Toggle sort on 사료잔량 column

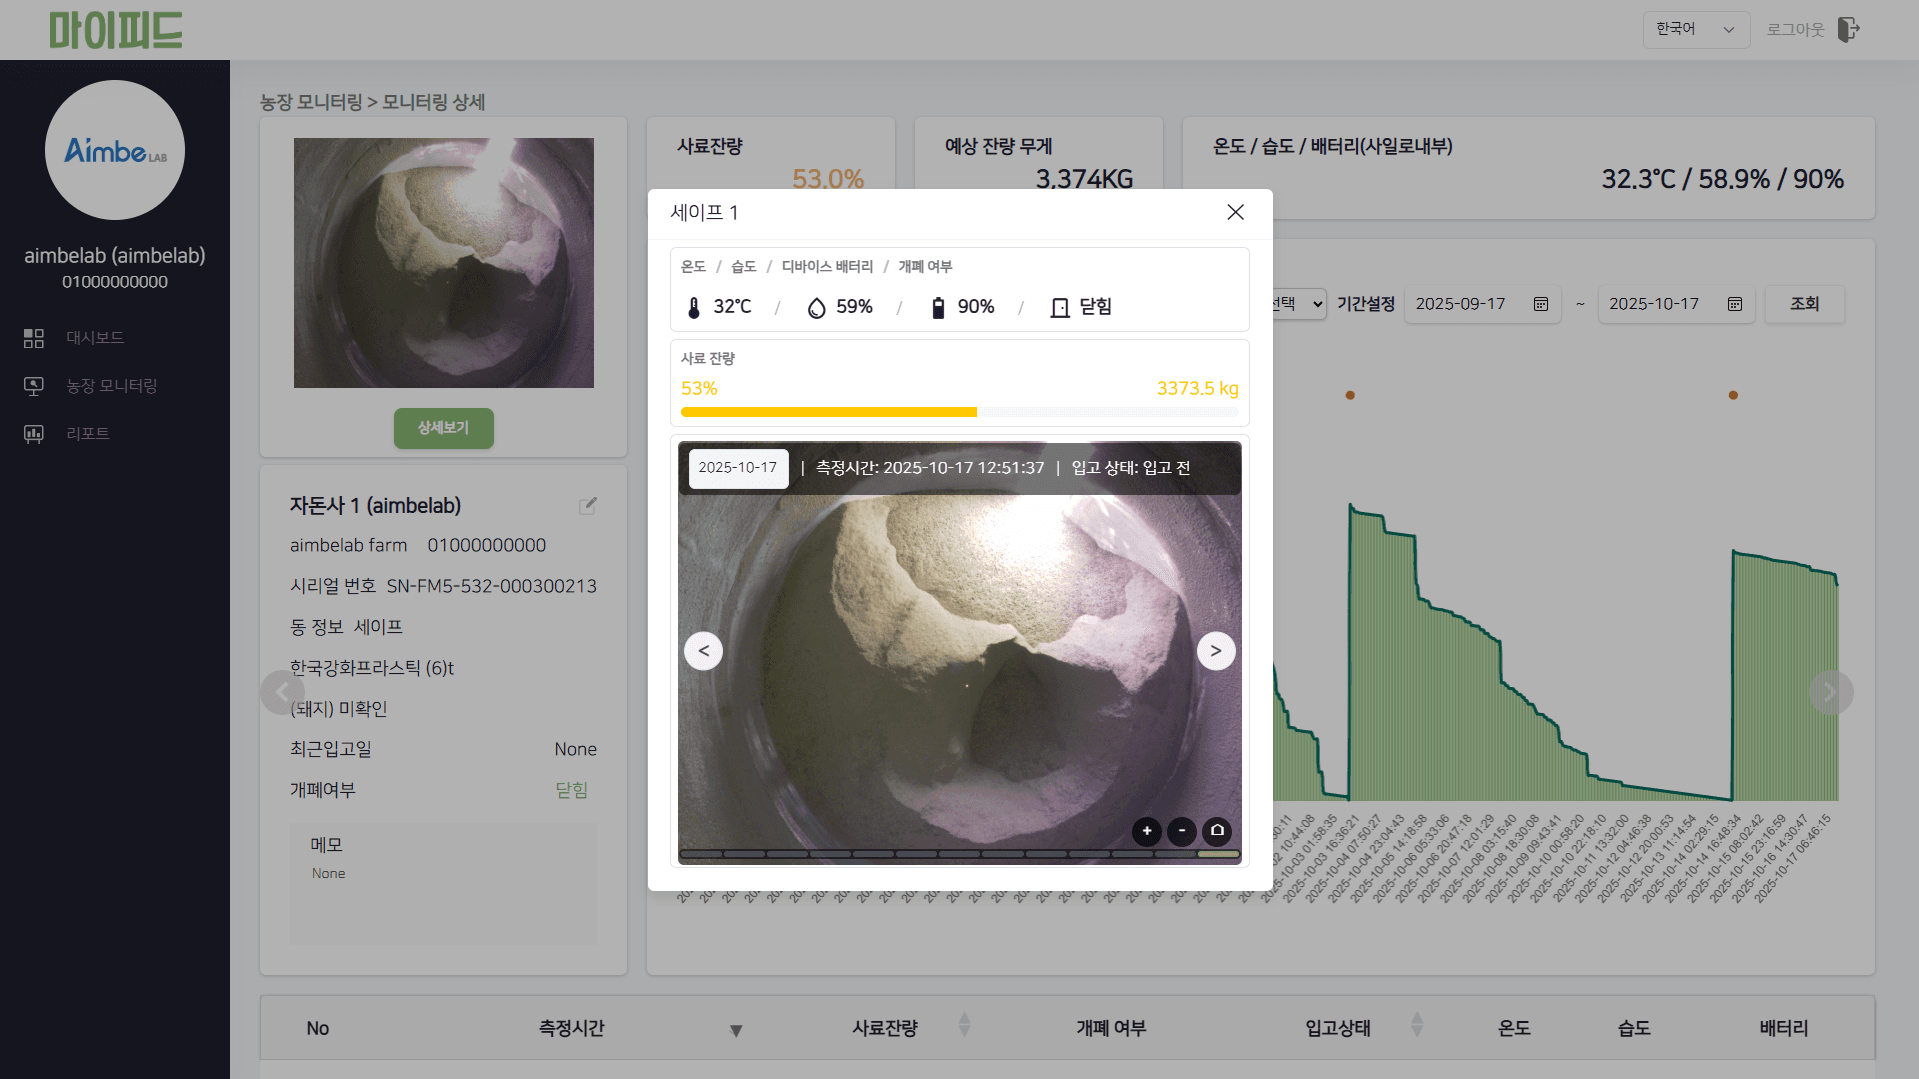(964, 1025)
